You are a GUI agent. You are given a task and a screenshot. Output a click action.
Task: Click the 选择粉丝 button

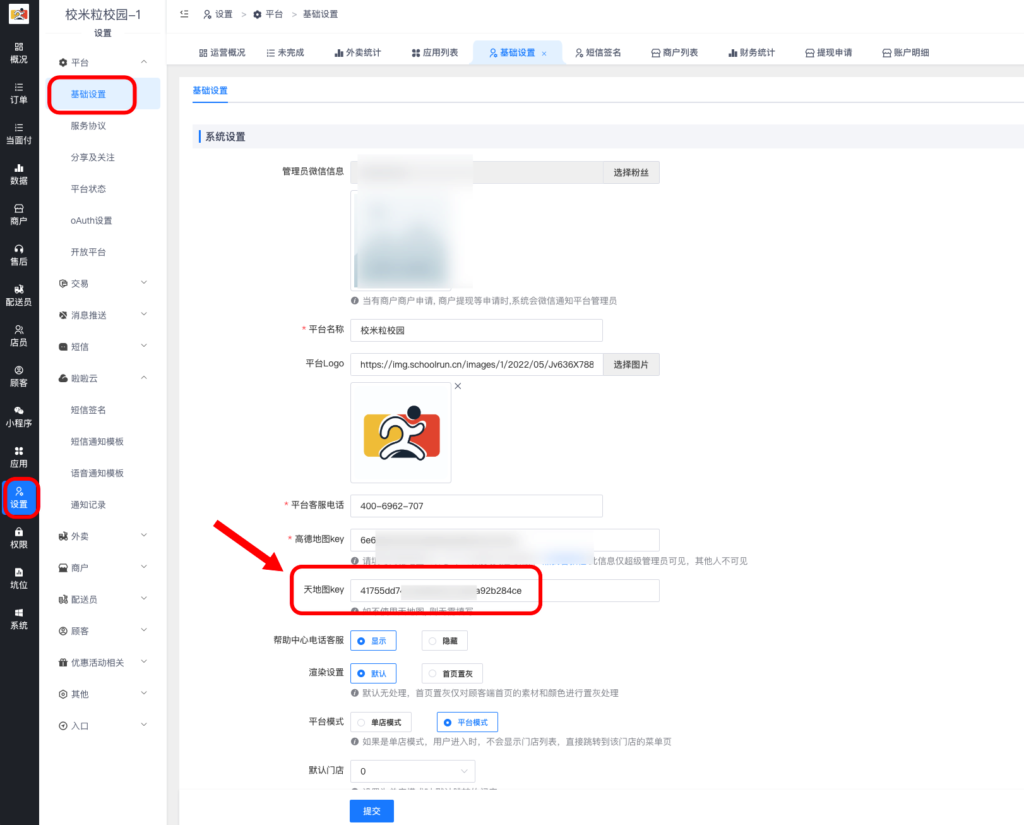(x=632, y=172)
